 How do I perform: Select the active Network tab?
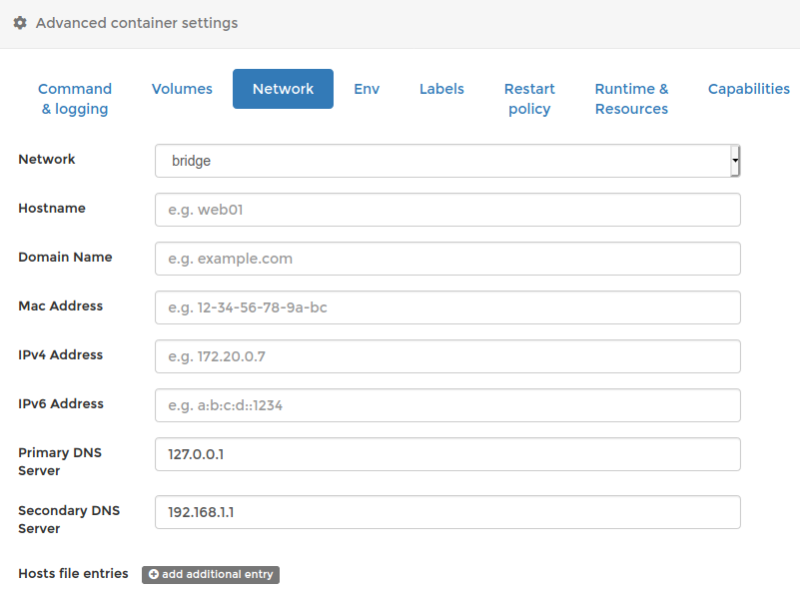coord(283,89)
